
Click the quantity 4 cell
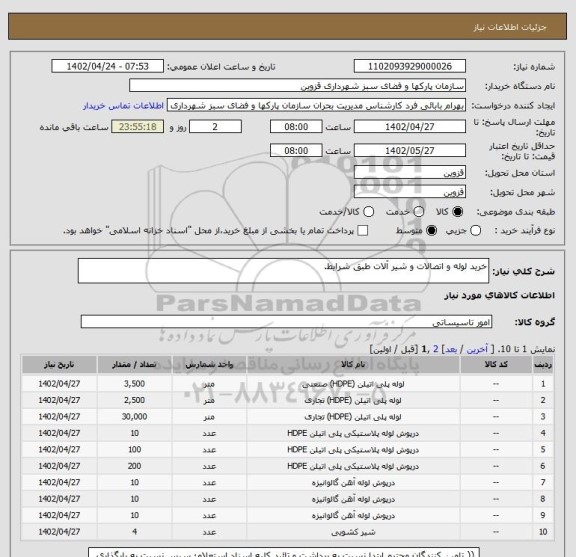coord(134,532)
